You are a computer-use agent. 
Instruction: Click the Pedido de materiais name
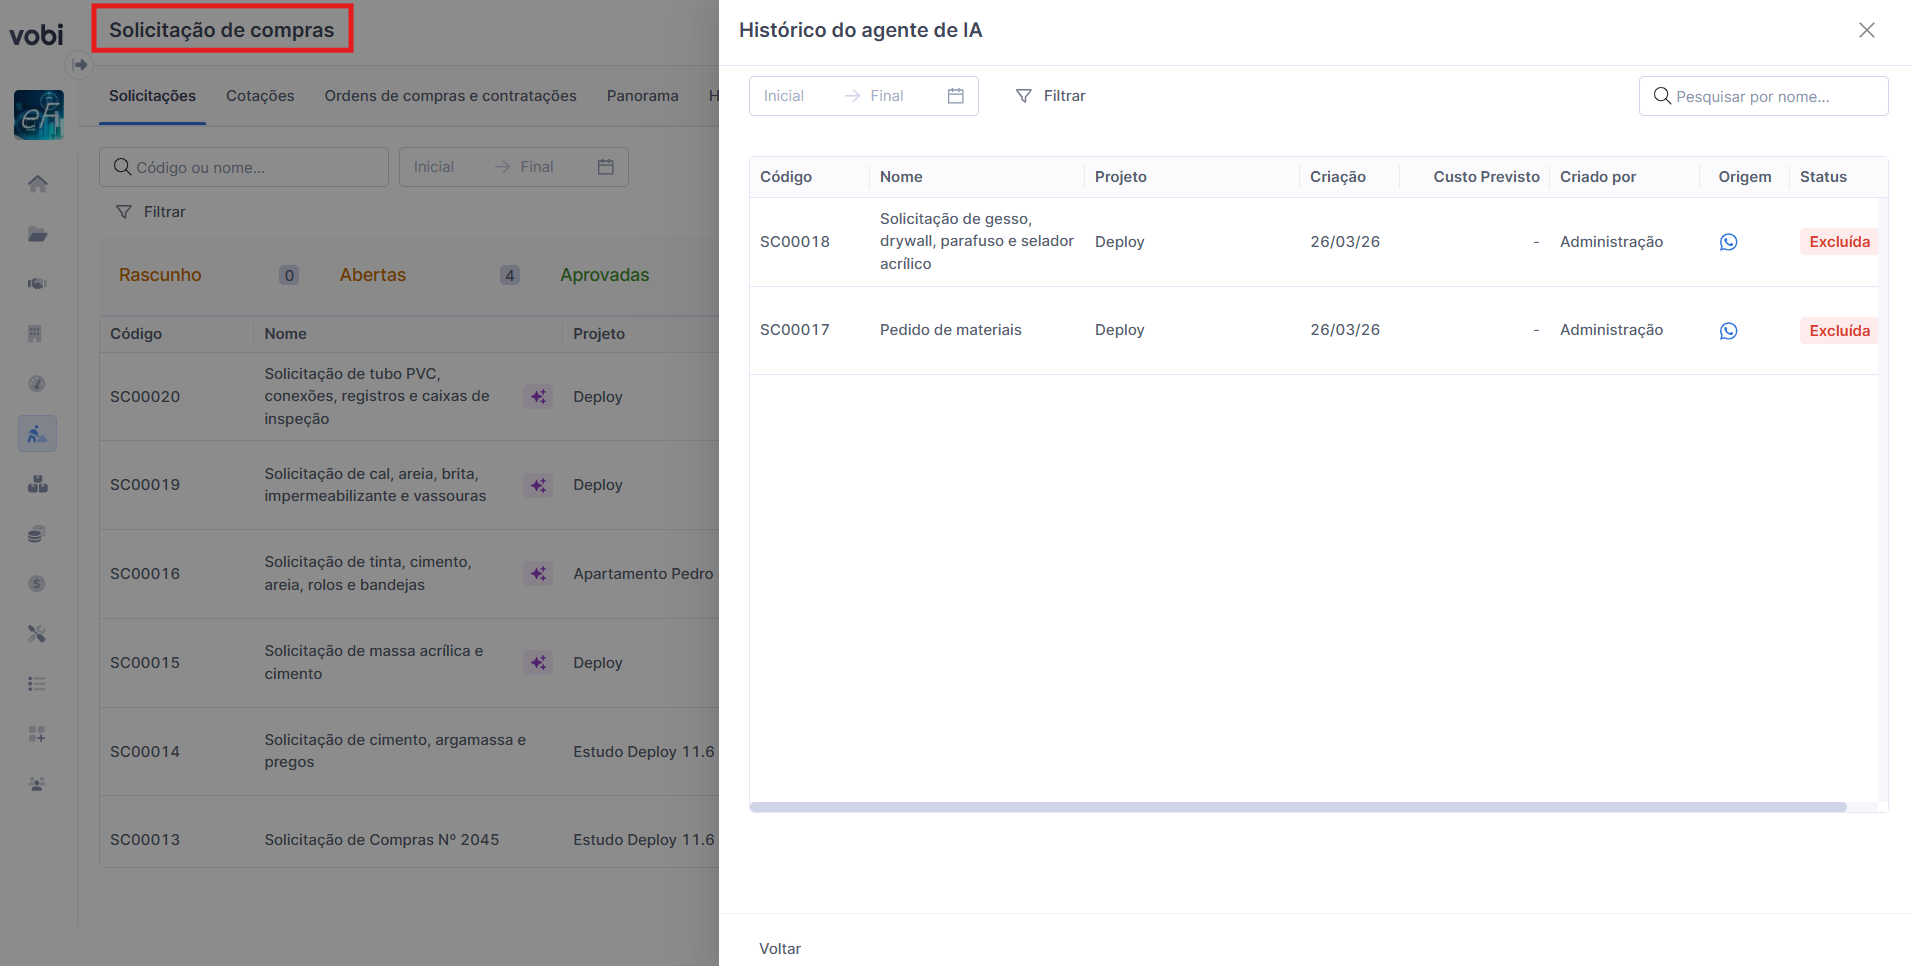coord(951,330)
